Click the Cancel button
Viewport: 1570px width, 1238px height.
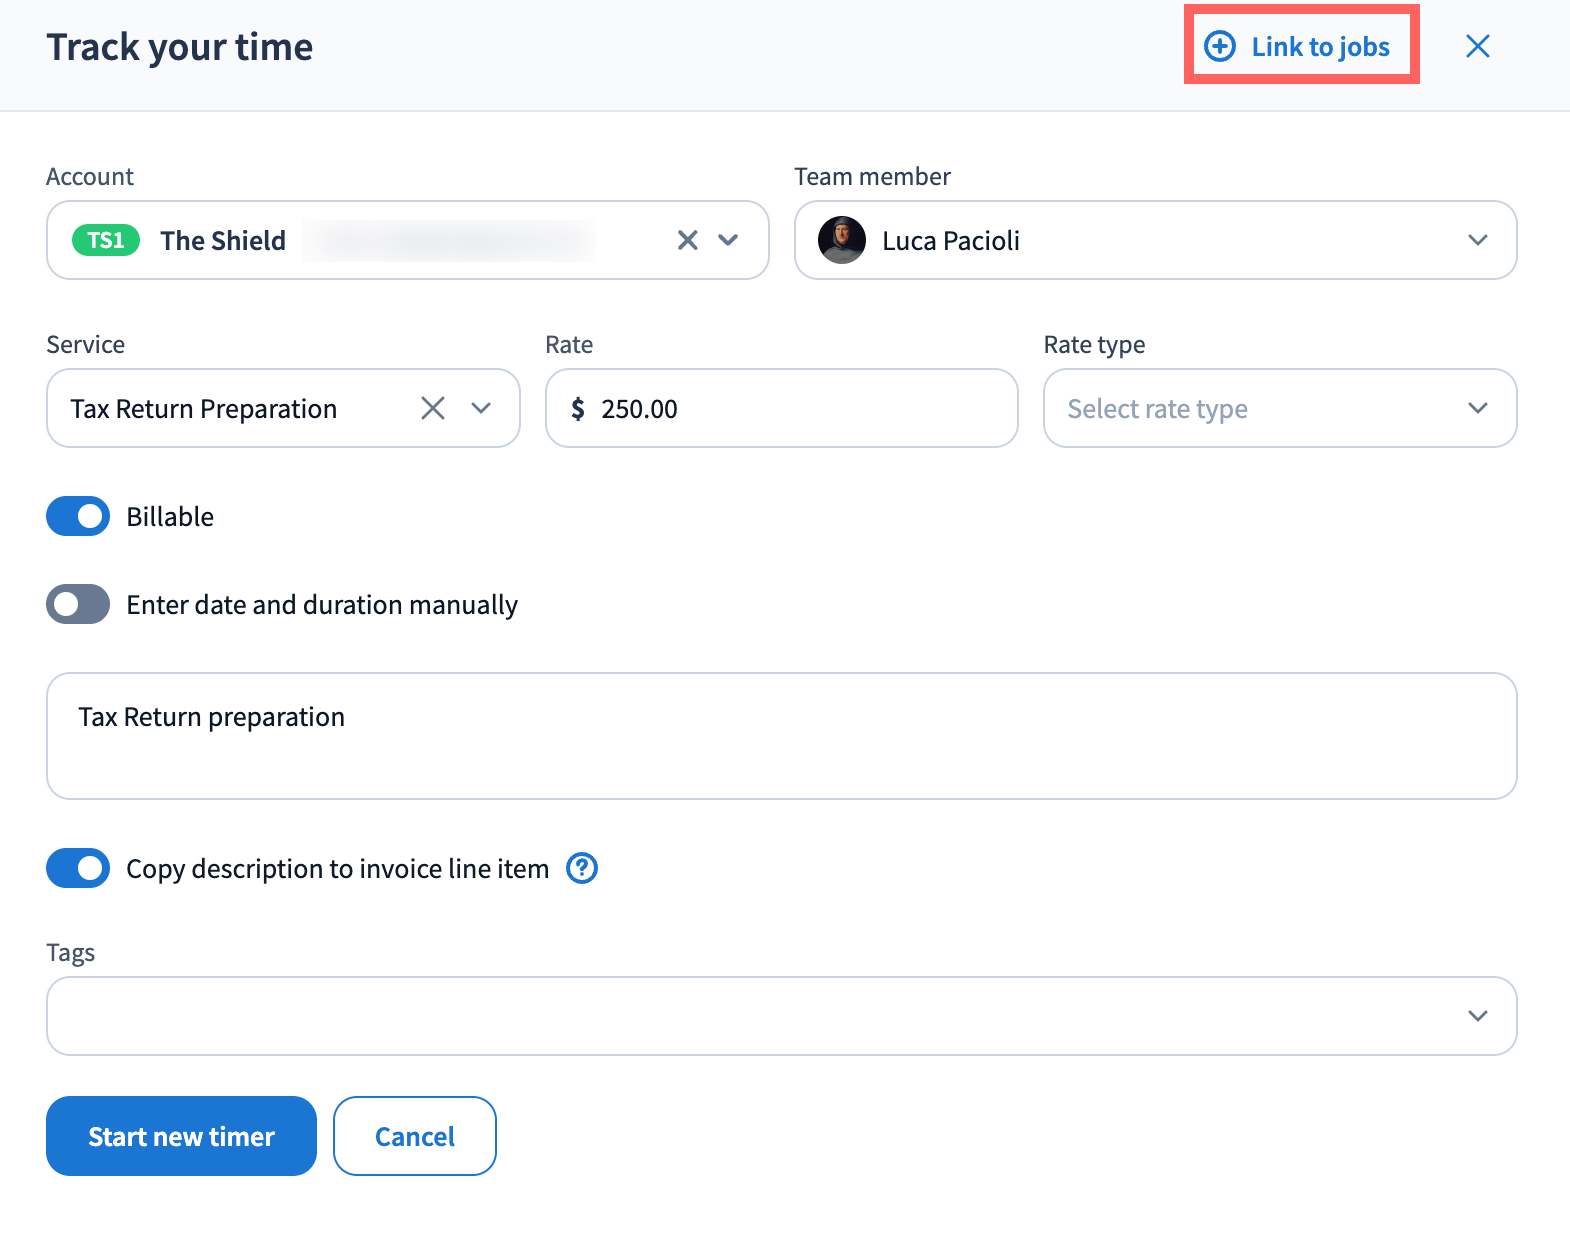(x=414, y=1136)
